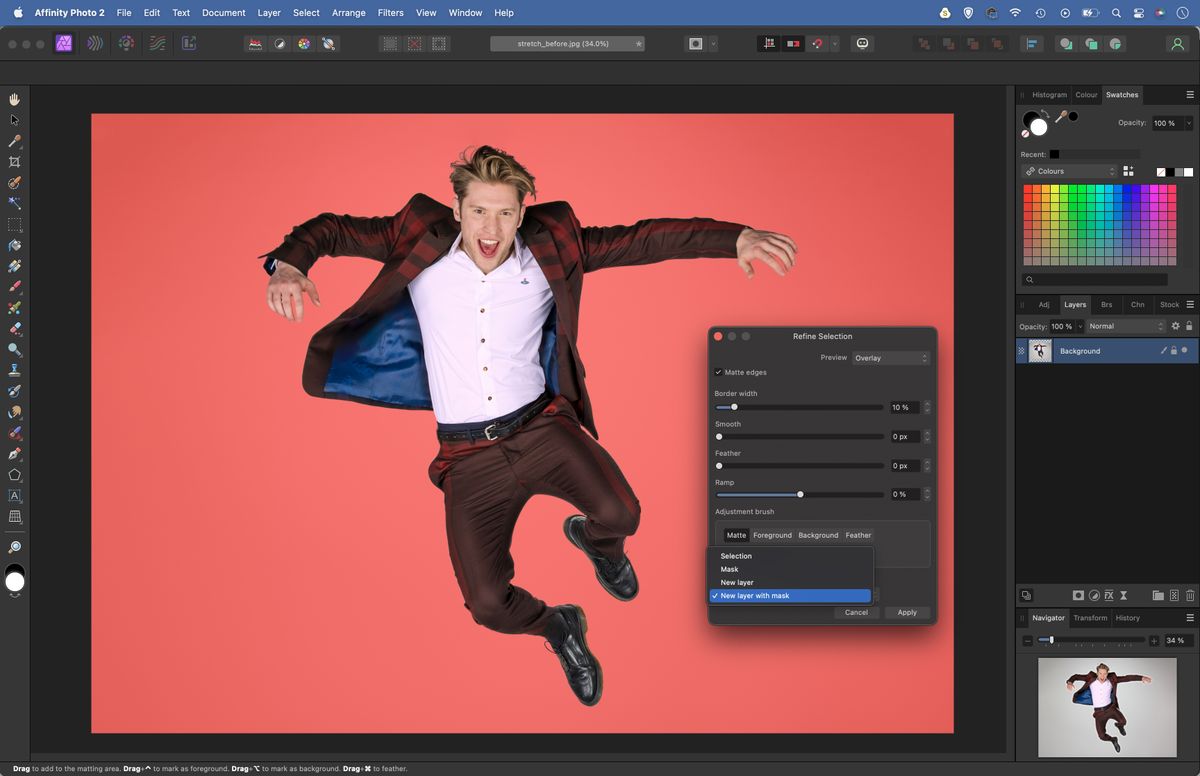1200x776 pixels.
Task: Open the Colour Picker tool
Action: click(x=14, y=140)
